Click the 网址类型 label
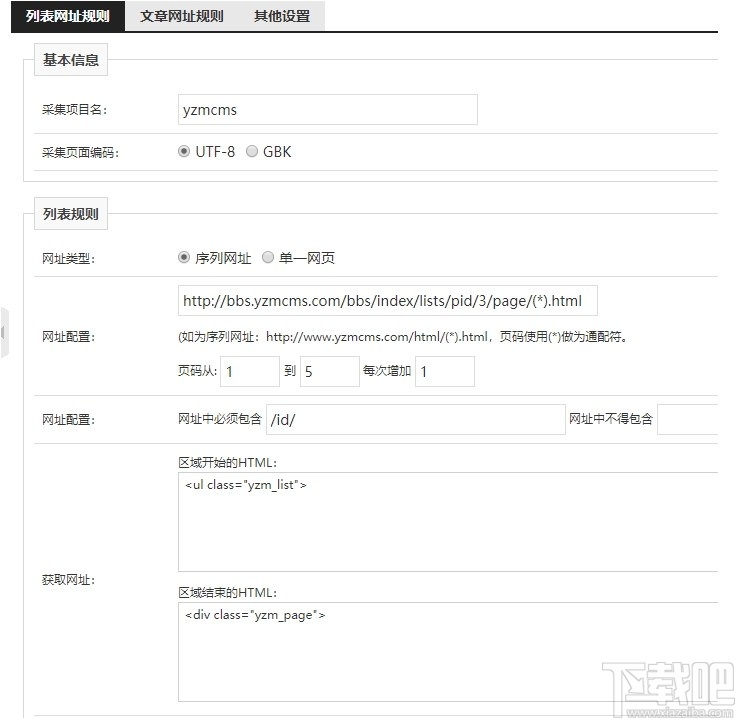This screenshot has height=718, width=737. (69, 258)
